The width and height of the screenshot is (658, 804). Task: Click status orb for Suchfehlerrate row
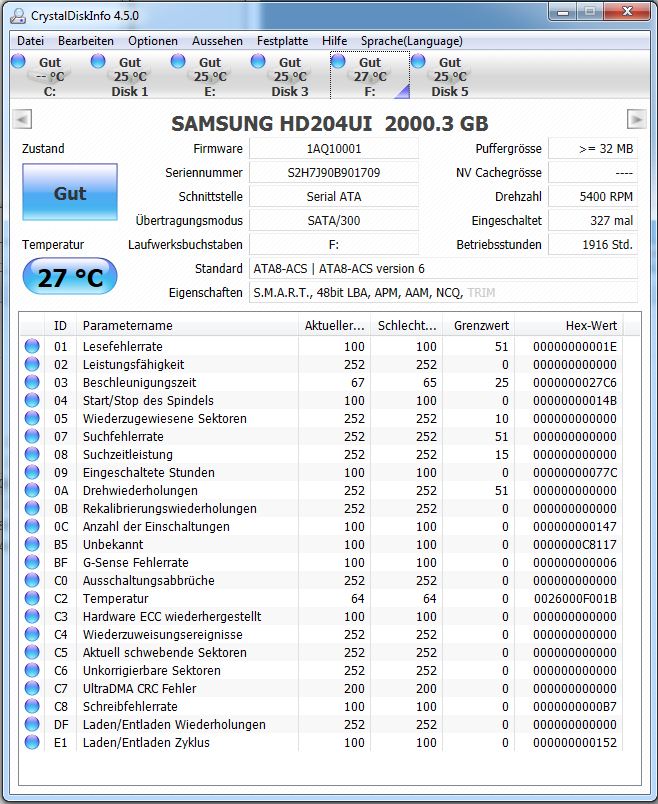(x=32, y=436)
